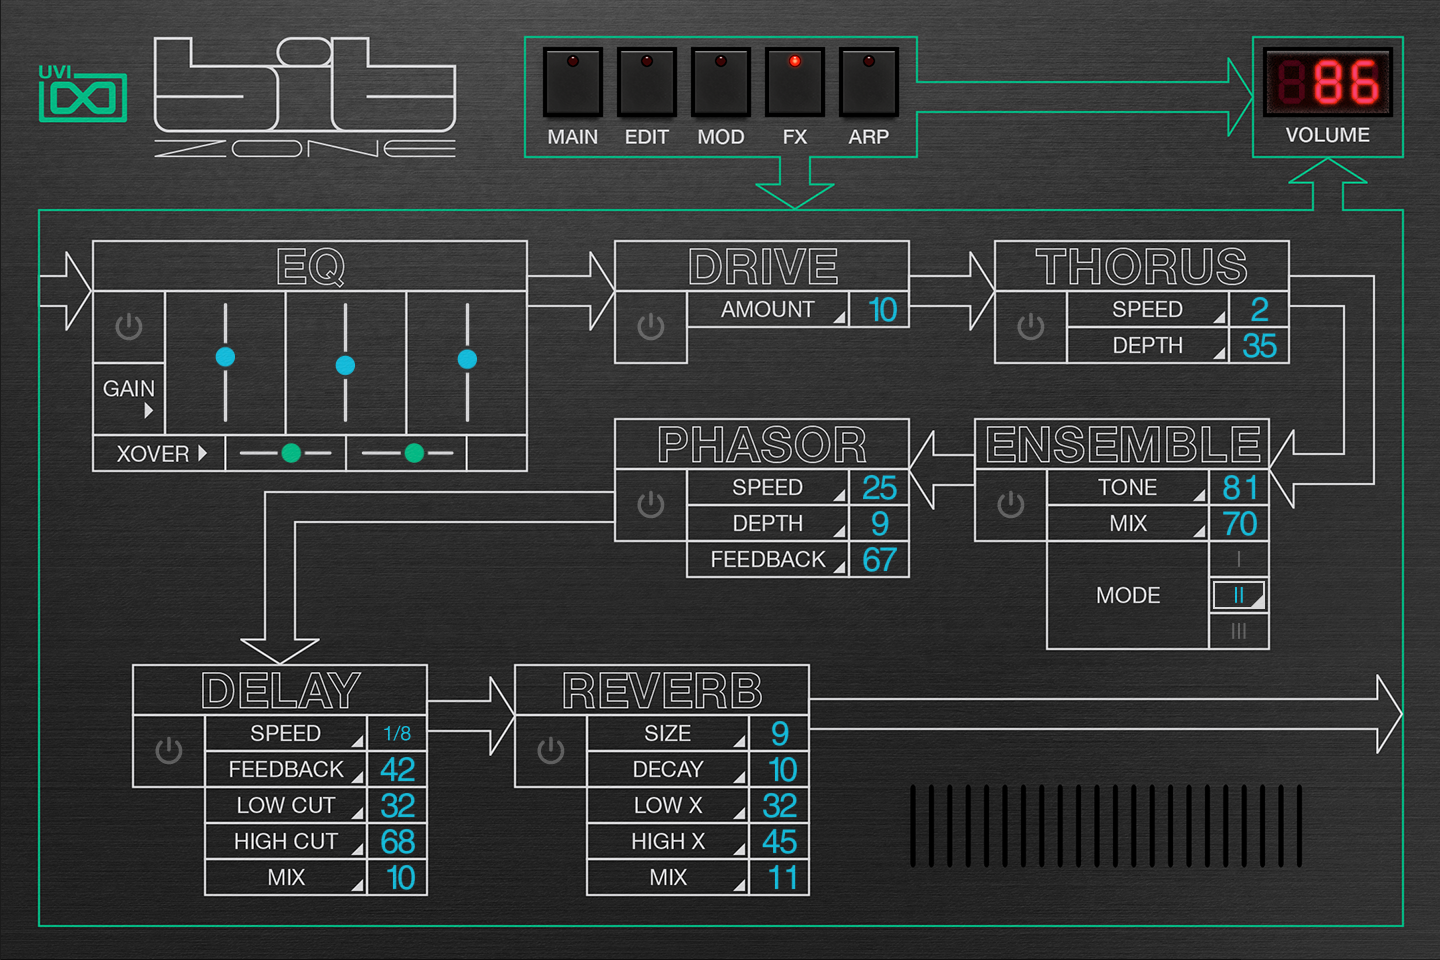Click the Phasor FEEDBACK label

[x=768, y=560]
